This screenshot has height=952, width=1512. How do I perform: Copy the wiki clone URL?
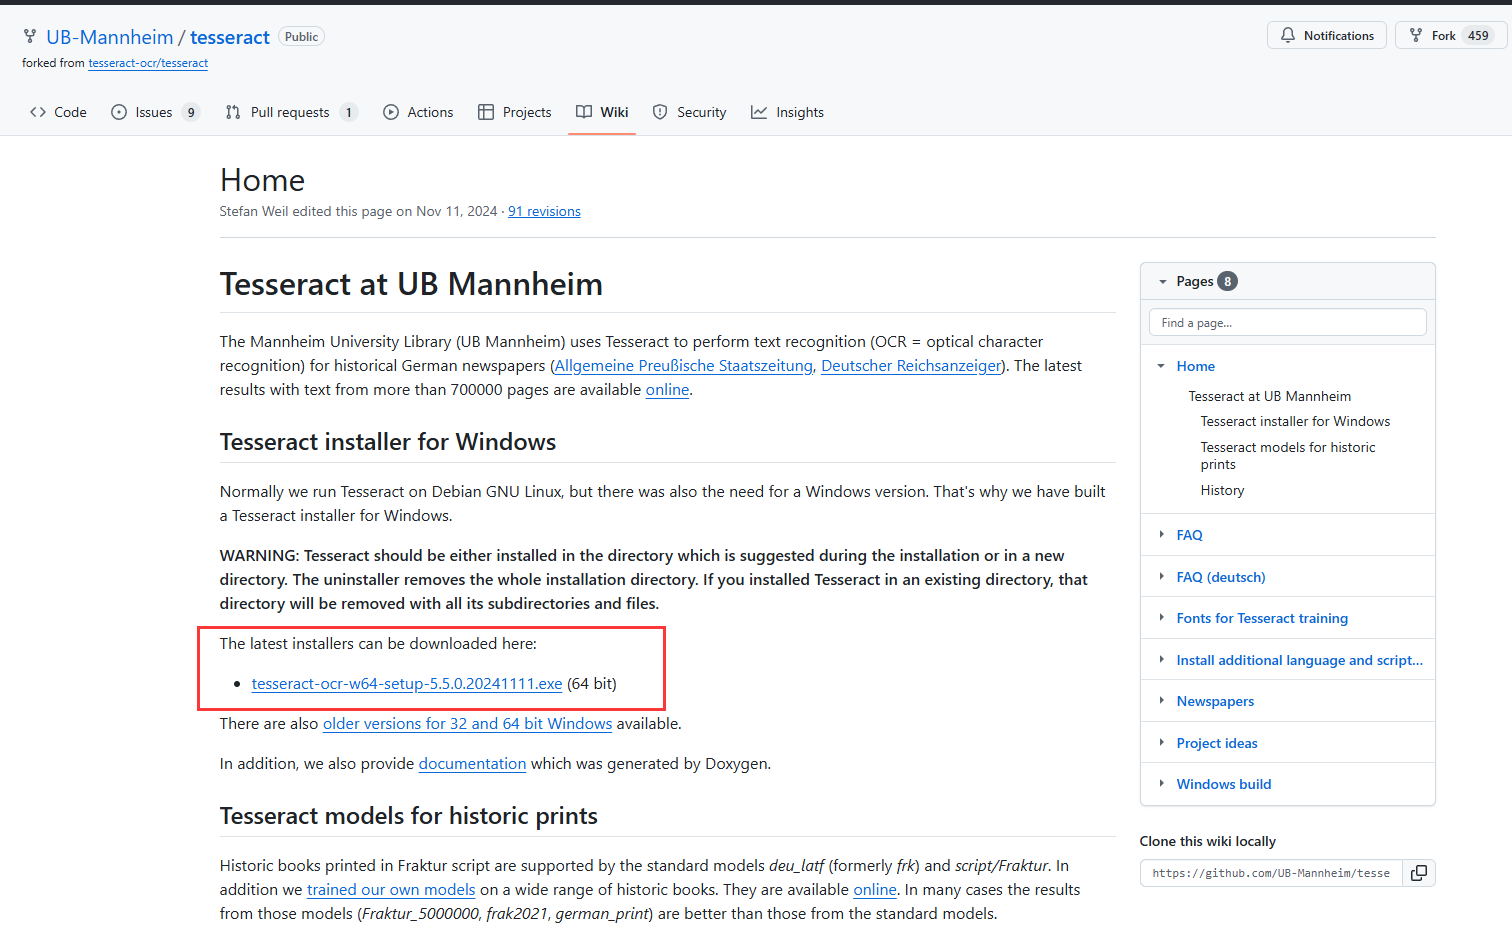(1418, 873)
